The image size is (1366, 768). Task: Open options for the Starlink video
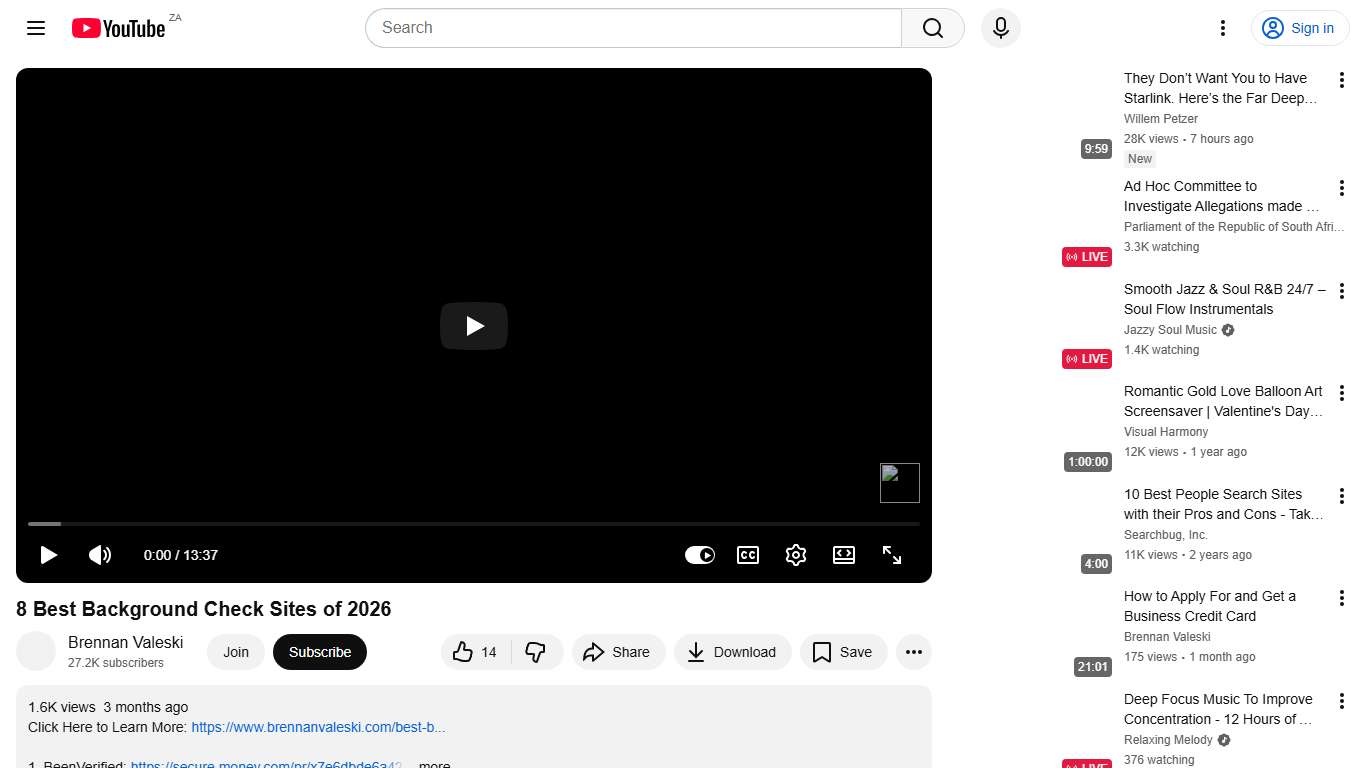pyautogui.click(x=1342, y=79)
